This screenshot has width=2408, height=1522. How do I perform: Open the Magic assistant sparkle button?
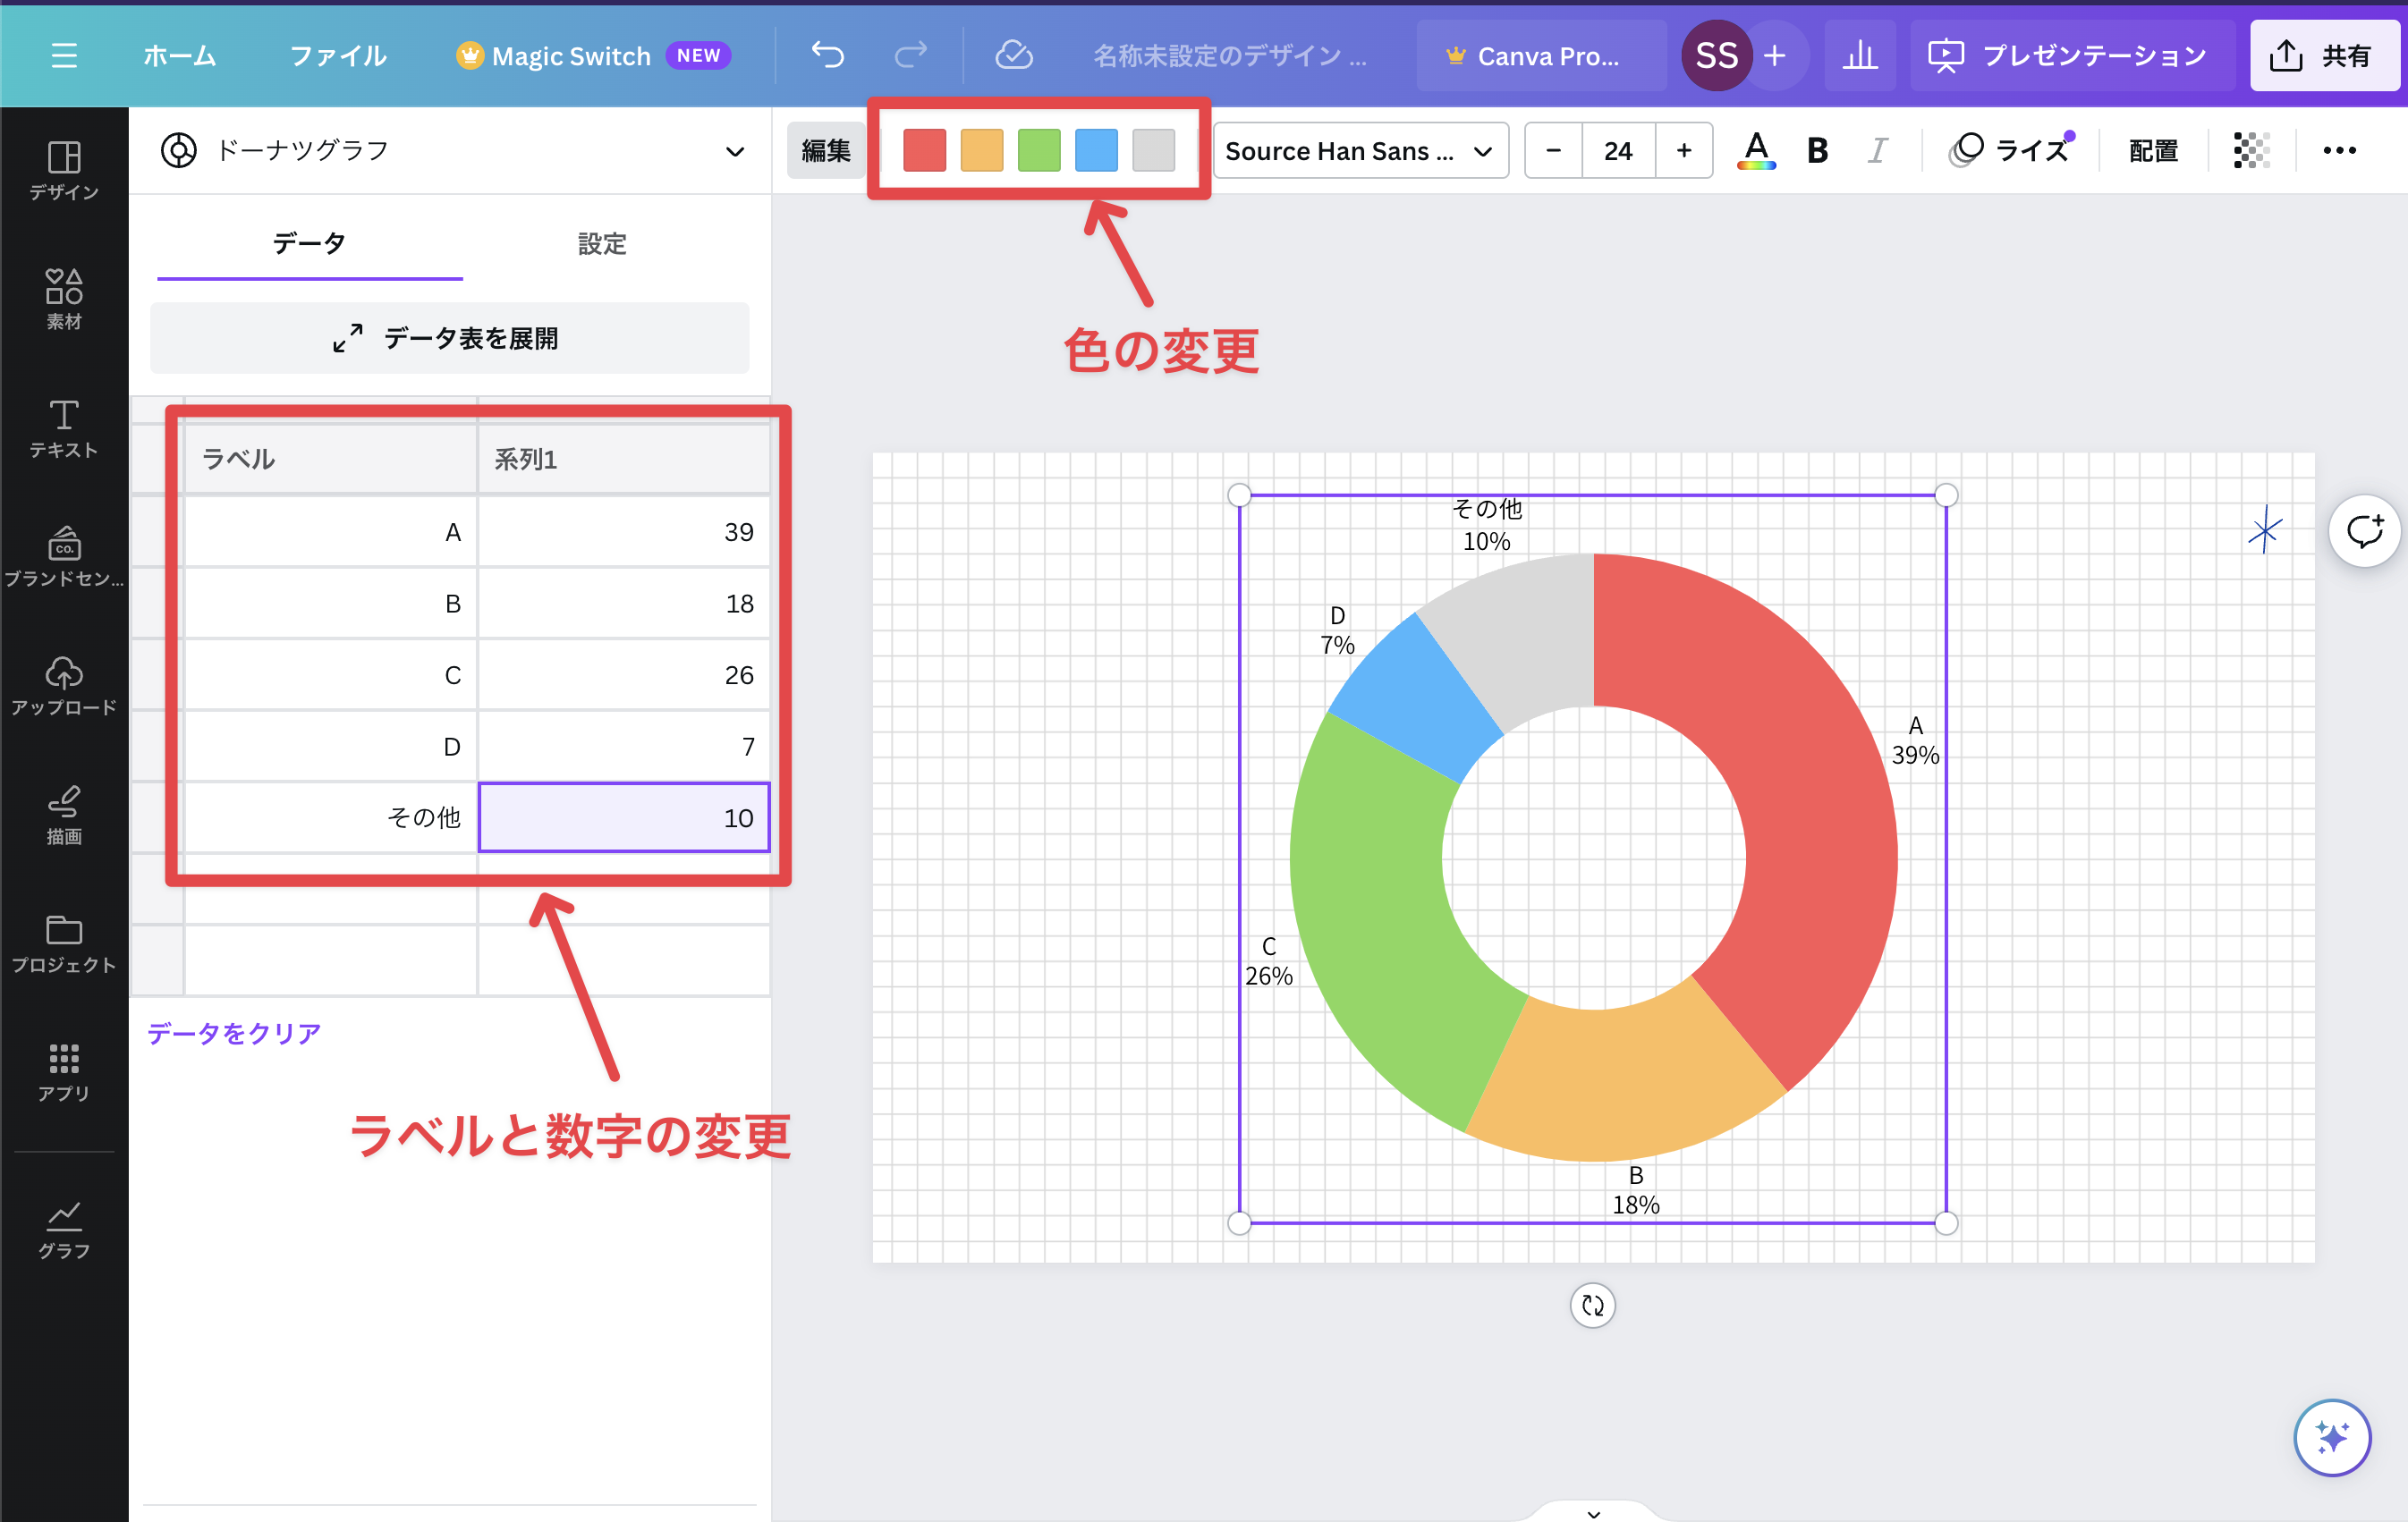point(2332,1437)
